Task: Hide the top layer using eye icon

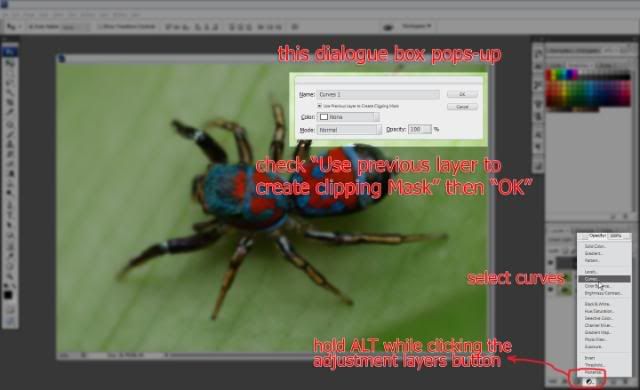Action: [x=551, y=262]
